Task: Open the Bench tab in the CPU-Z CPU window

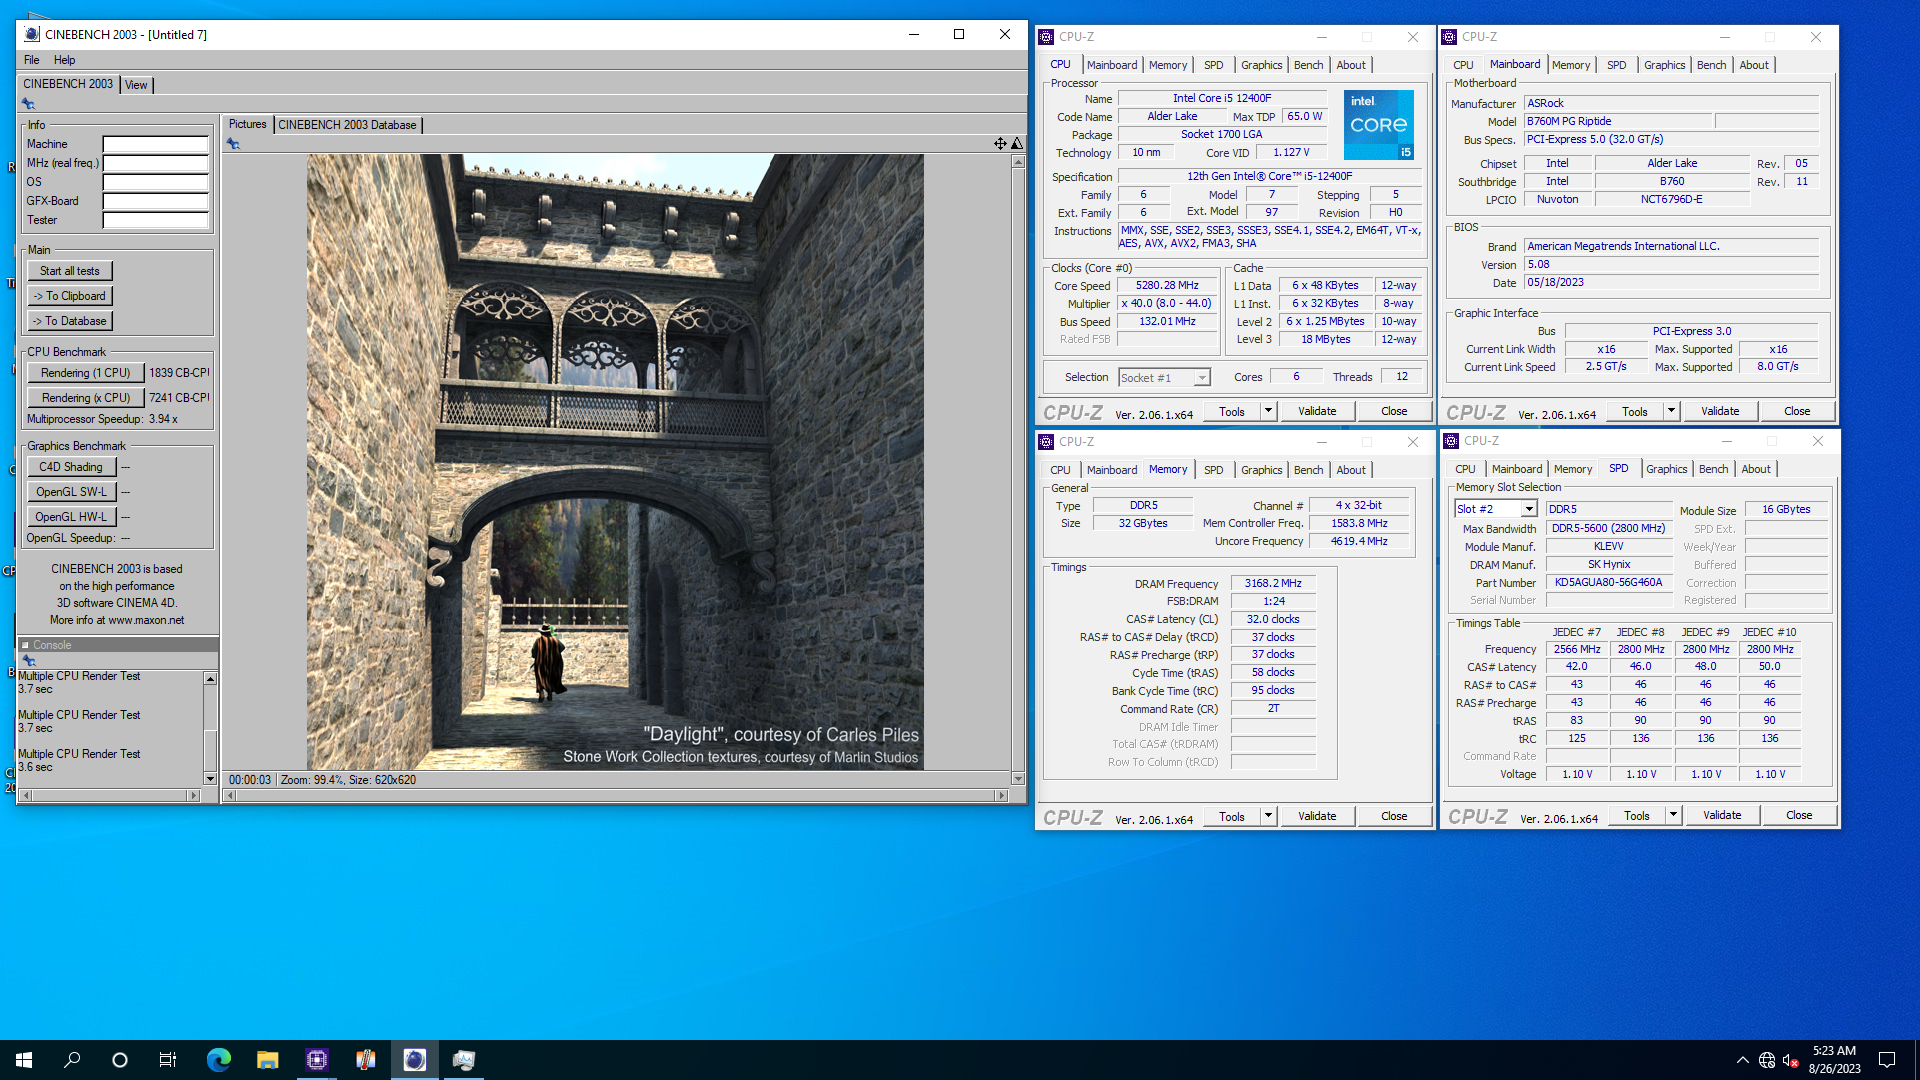Action: point(1308,65)
